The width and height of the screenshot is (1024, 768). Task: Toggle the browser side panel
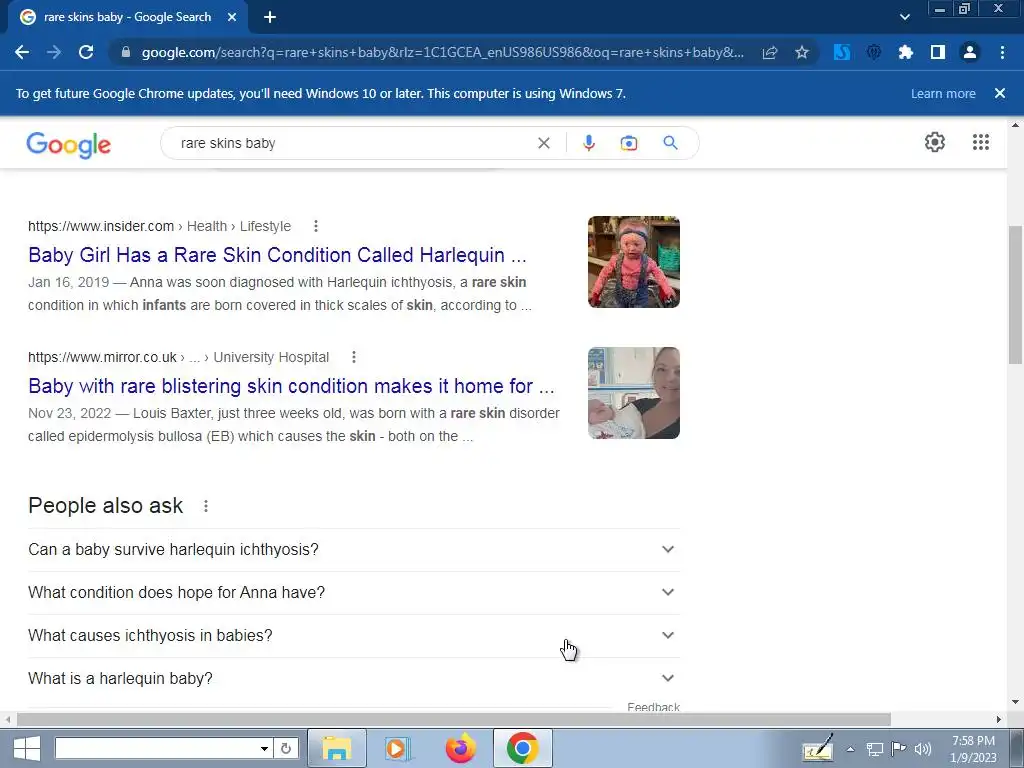938,52
